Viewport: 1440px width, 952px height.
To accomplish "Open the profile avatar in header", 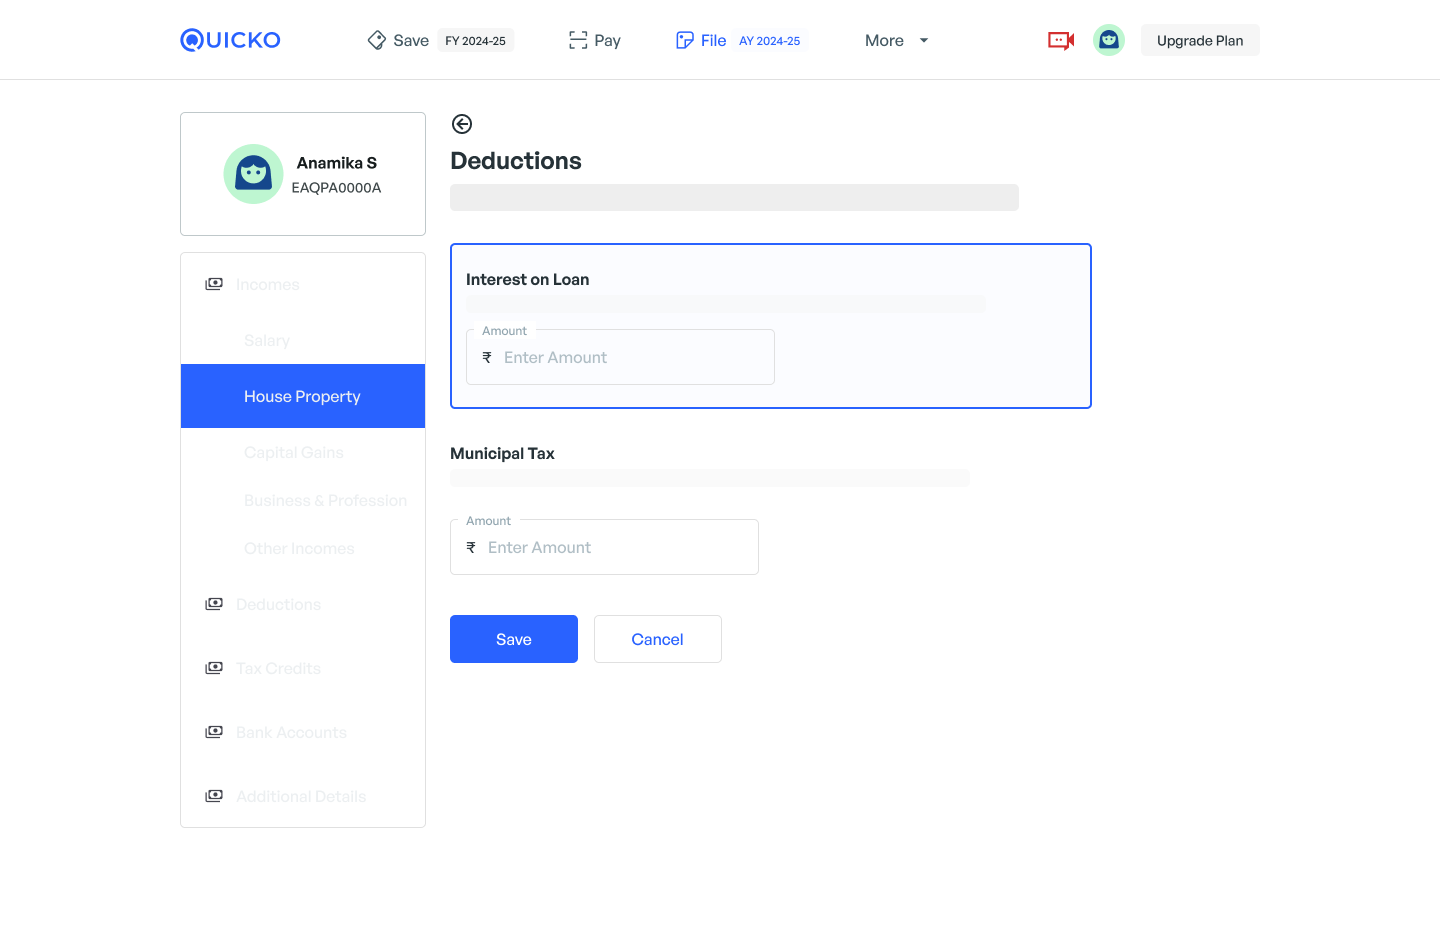I will point(1108,40).
